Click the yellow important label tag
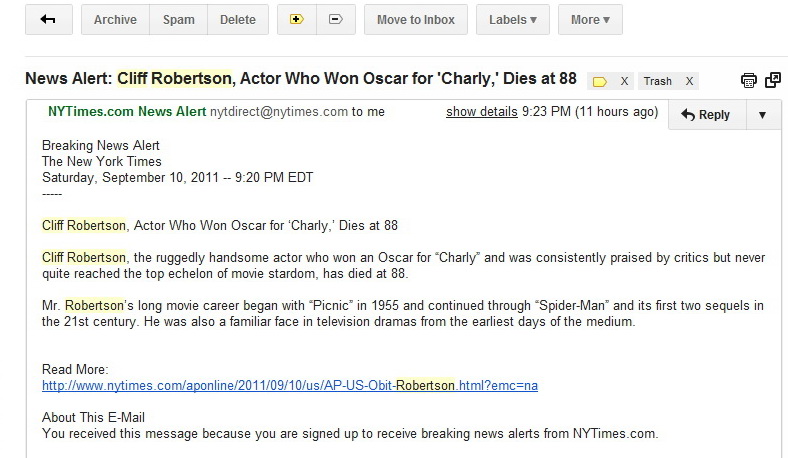 pos(601,81)
